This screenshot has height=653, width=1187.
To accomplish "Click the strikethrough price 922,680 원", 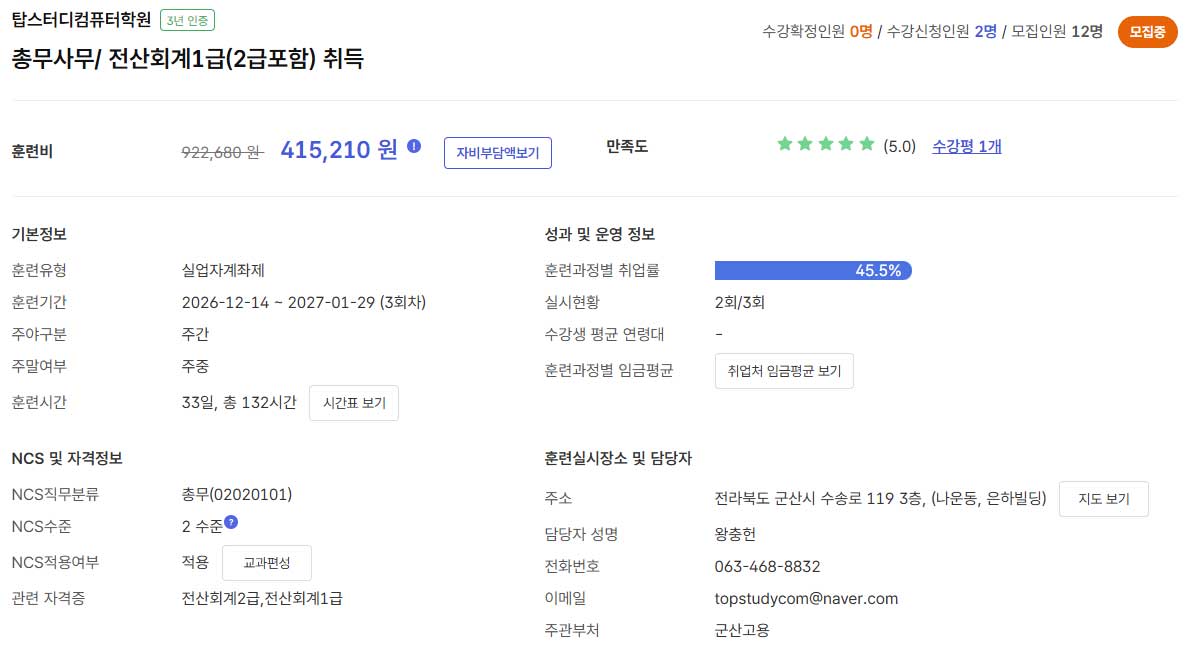I will tap(222, 152).
